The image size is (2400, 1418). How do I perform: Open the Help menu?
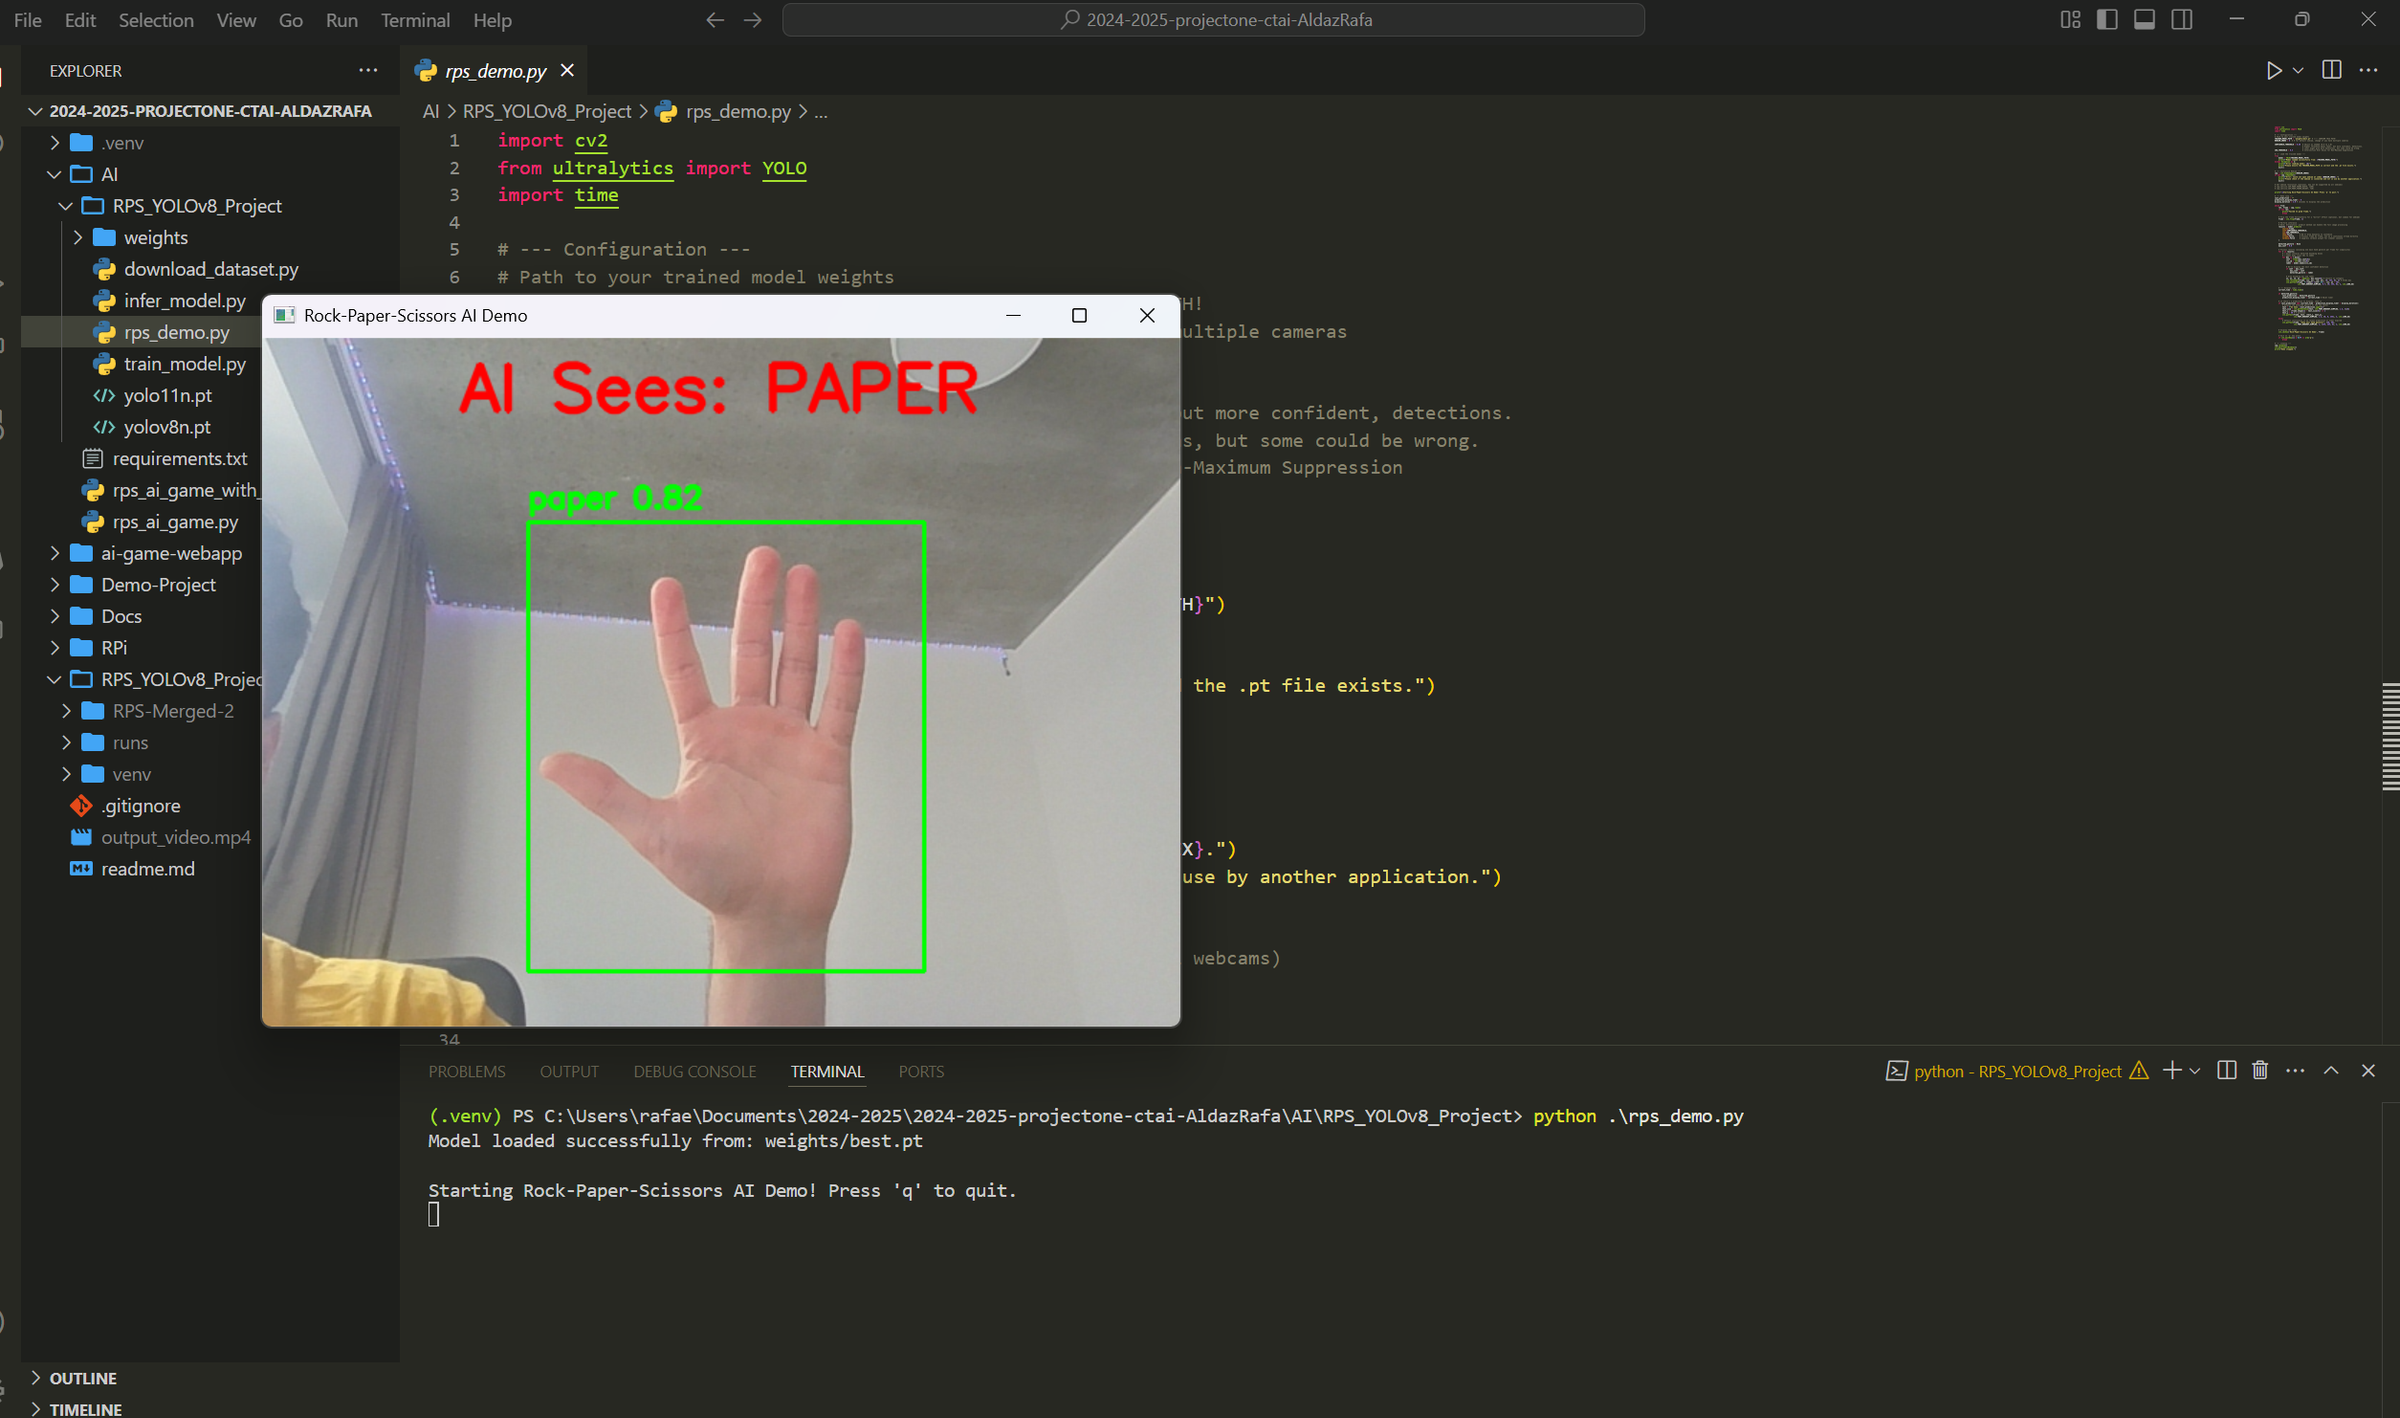(492, 20)
